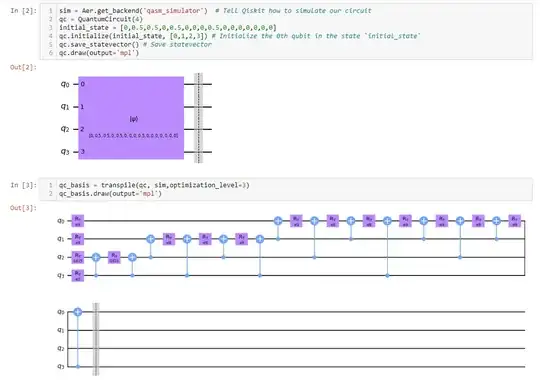
Task: Click the qc.save_statevector() code line
Action: pyautogui.click(x=135, y=44)
